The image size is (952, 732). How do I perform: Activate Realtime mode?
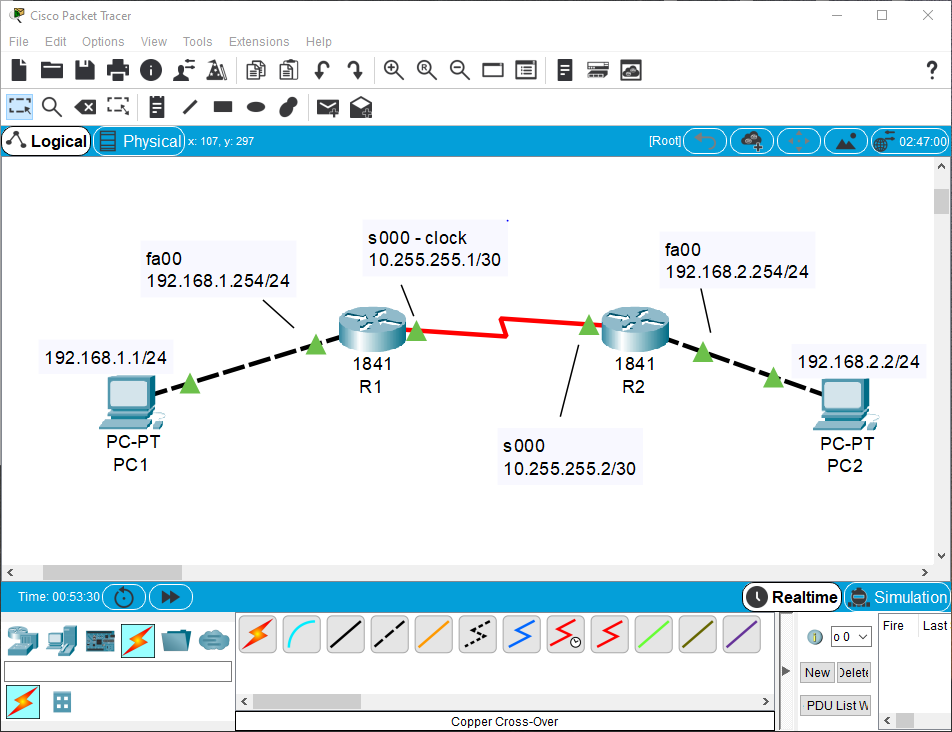pyautogui.click(x=791, y=597)
